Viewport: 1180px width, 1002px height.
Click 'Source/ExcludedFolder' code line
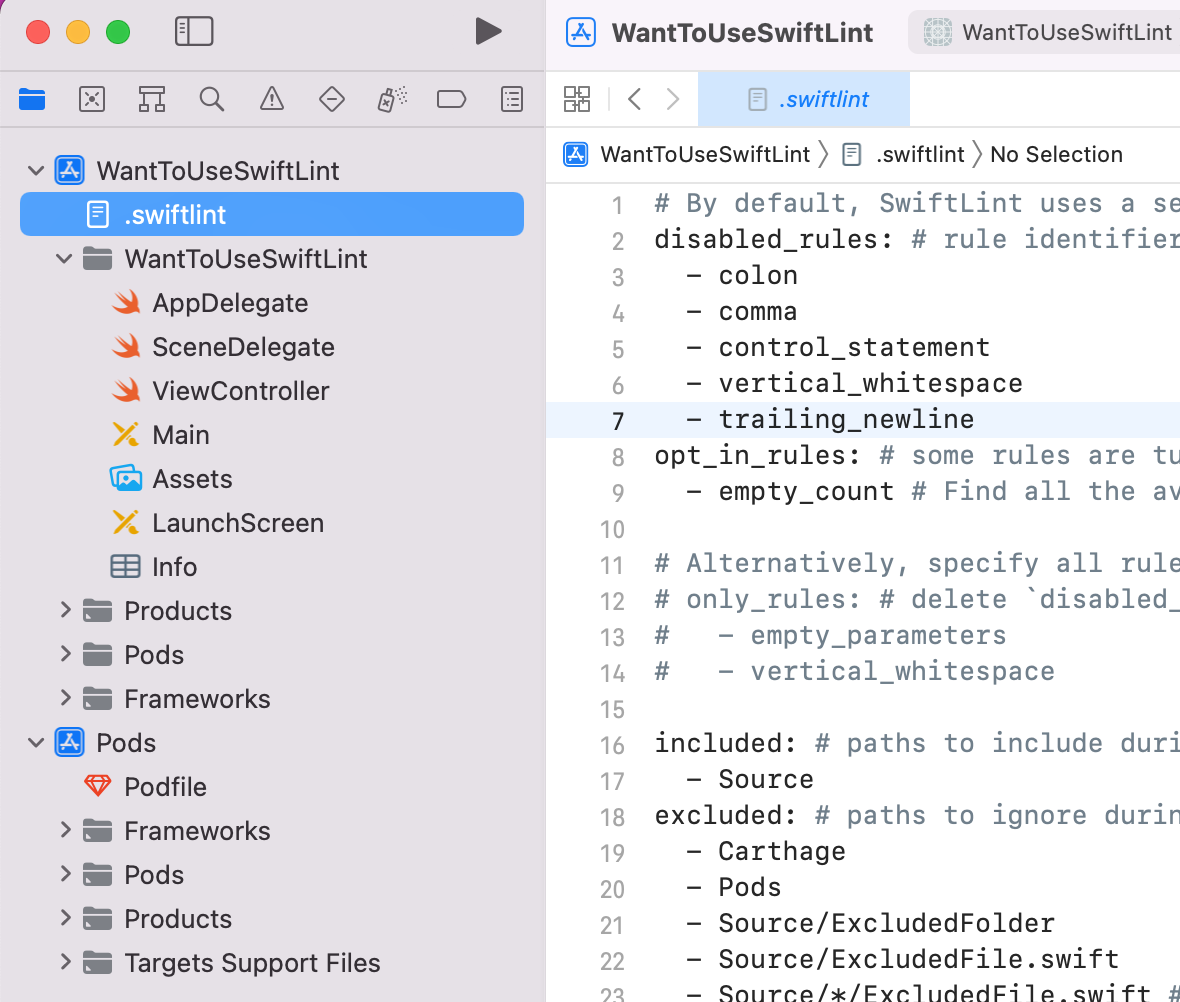(886, 924)
